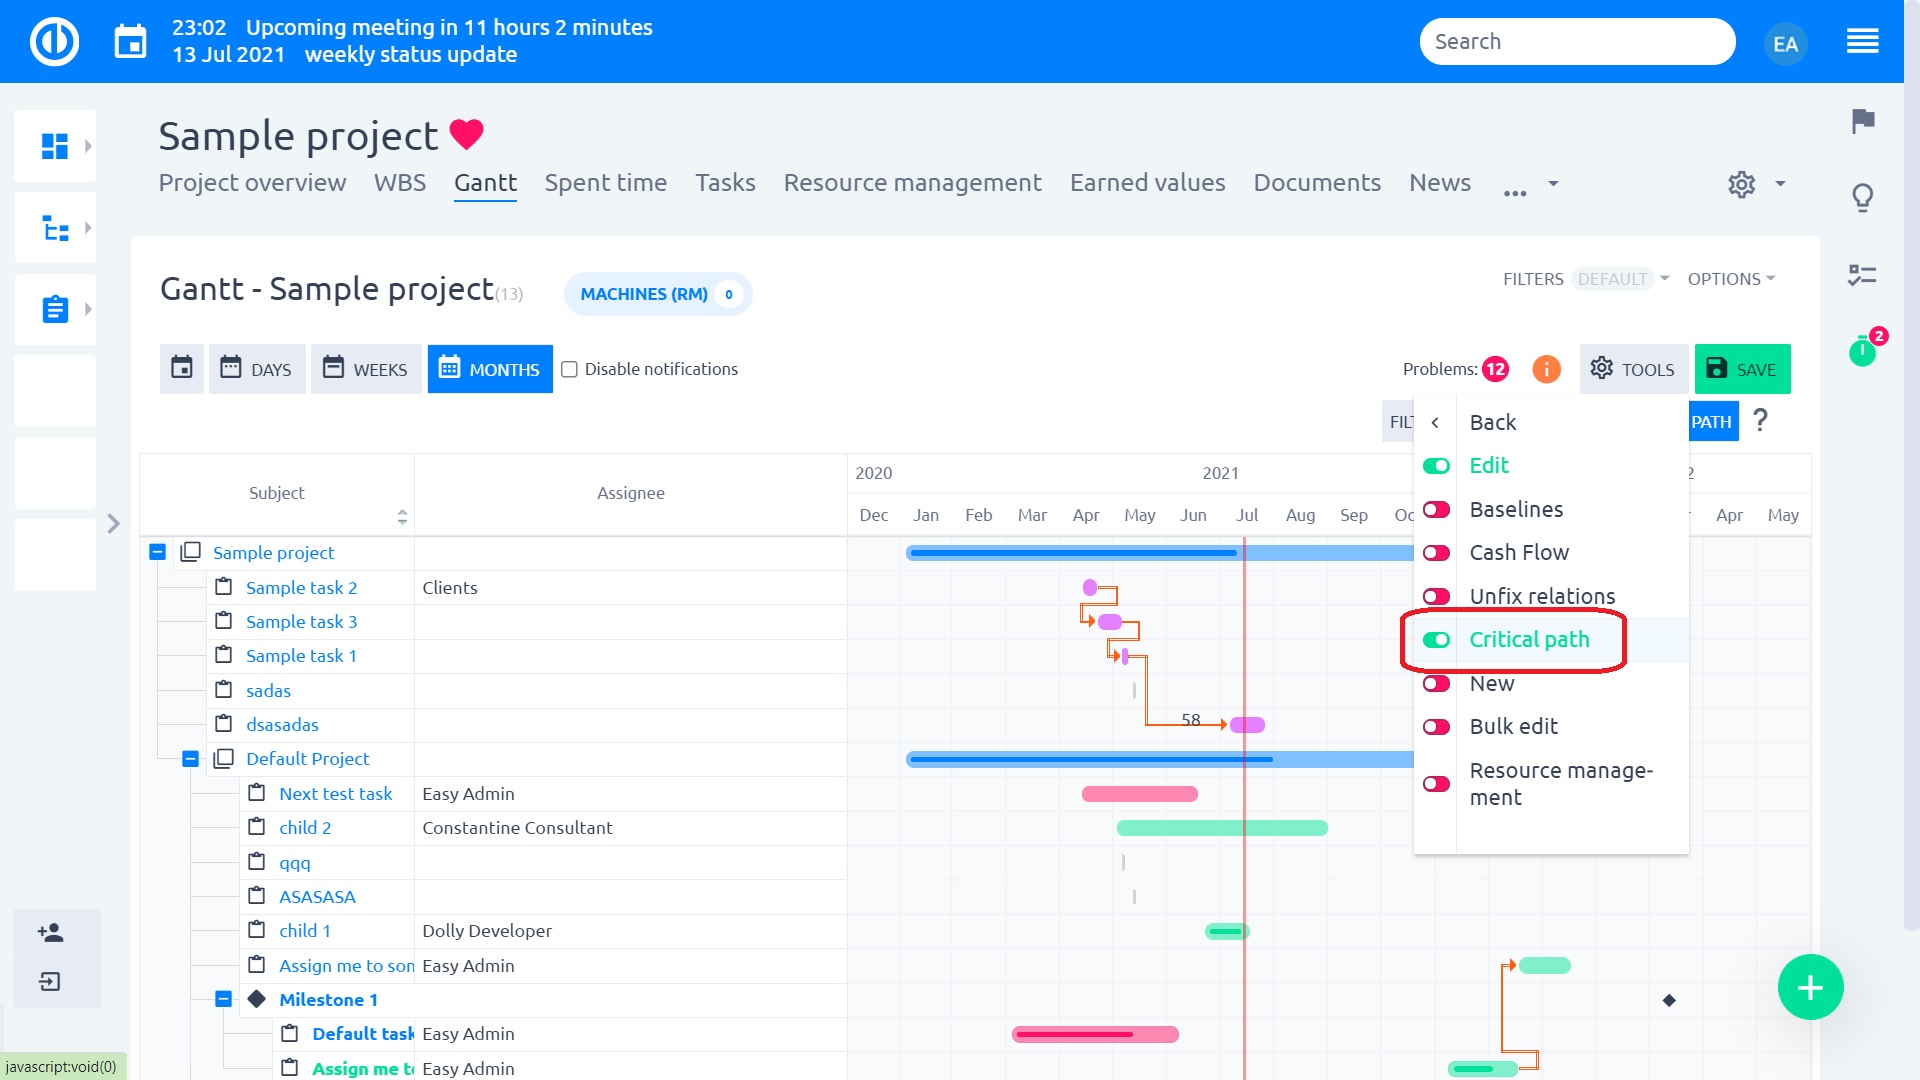Turn off the Edit toggle

(1436, 466)
